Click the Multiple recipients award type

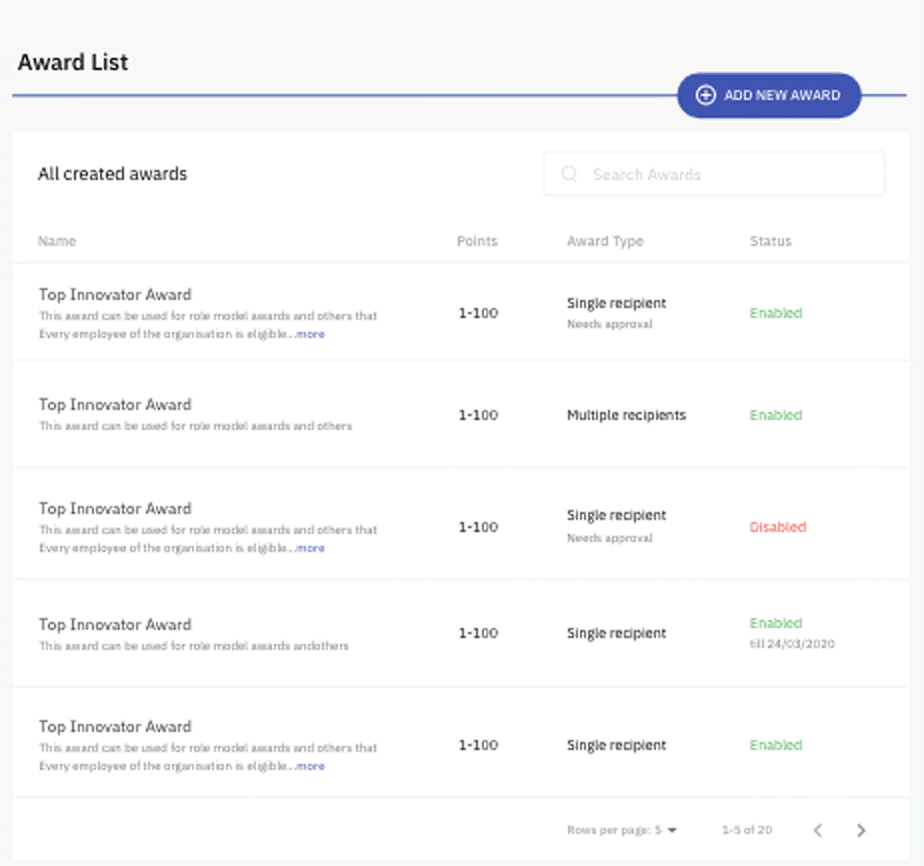(x=626, y=415)
